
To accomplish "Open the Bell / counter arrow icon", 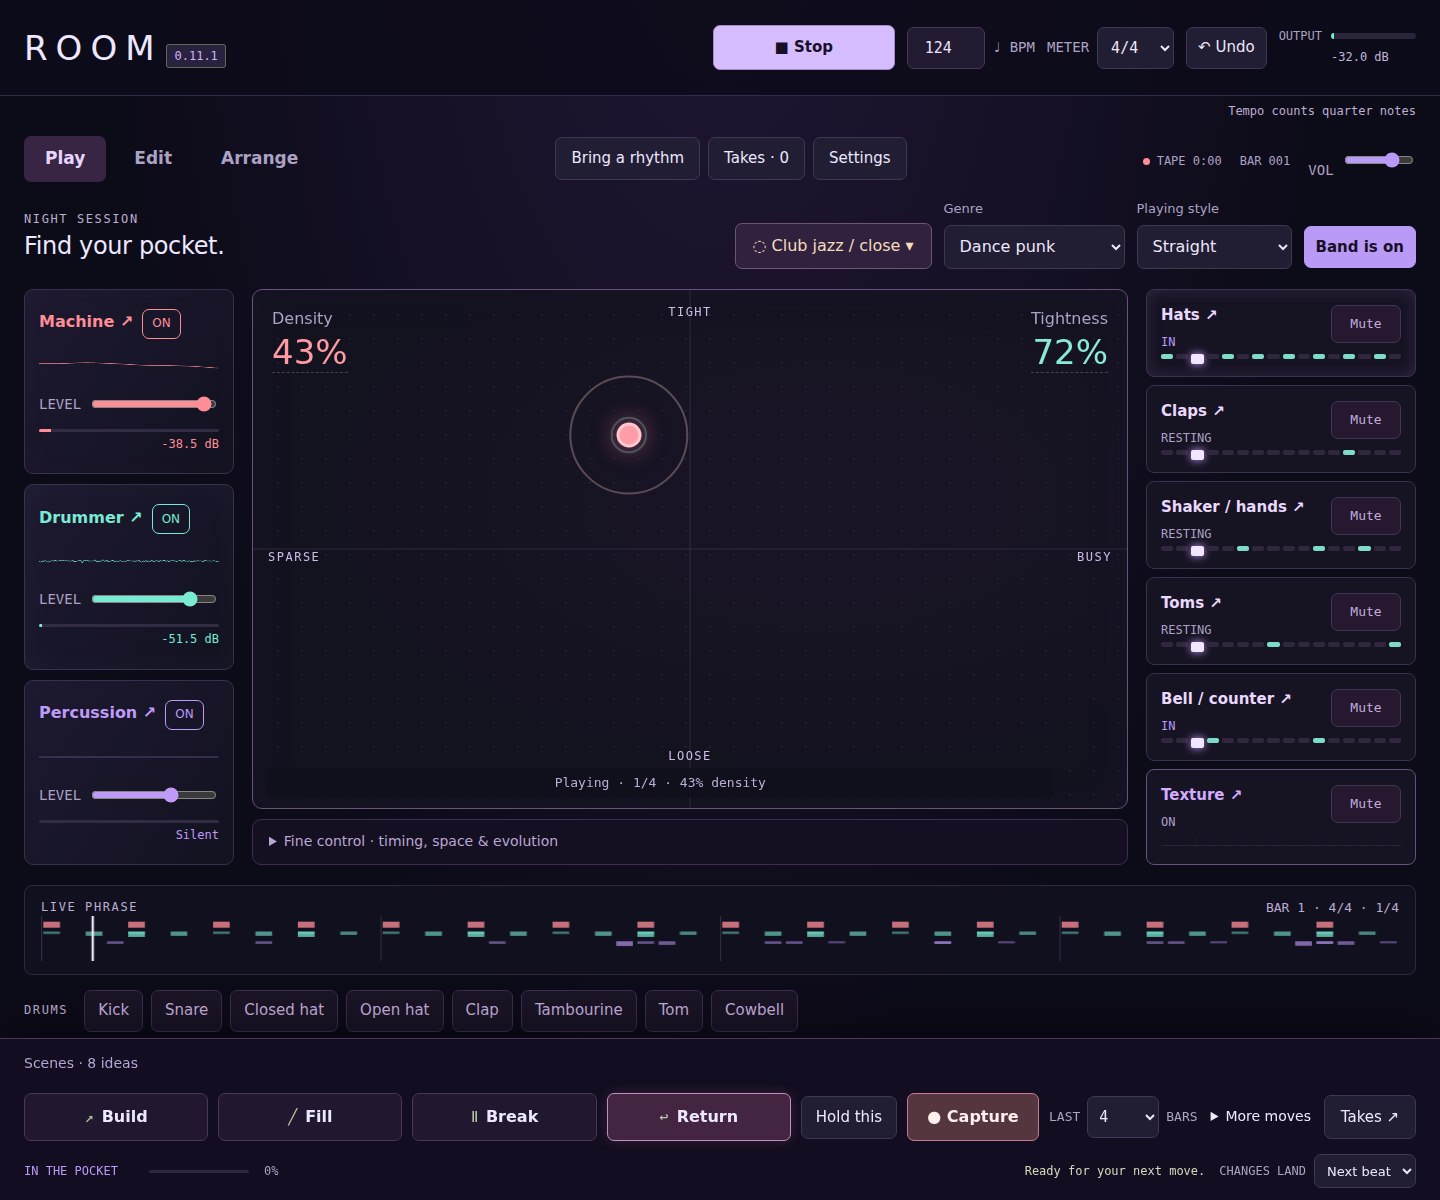I will pos(1285,699).
